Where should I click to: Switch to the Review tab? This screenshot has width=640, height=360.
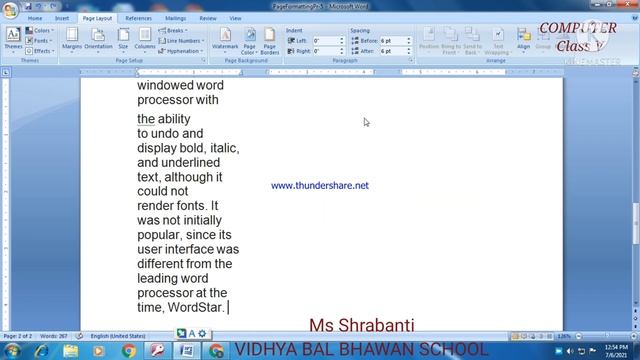[208, 18]
